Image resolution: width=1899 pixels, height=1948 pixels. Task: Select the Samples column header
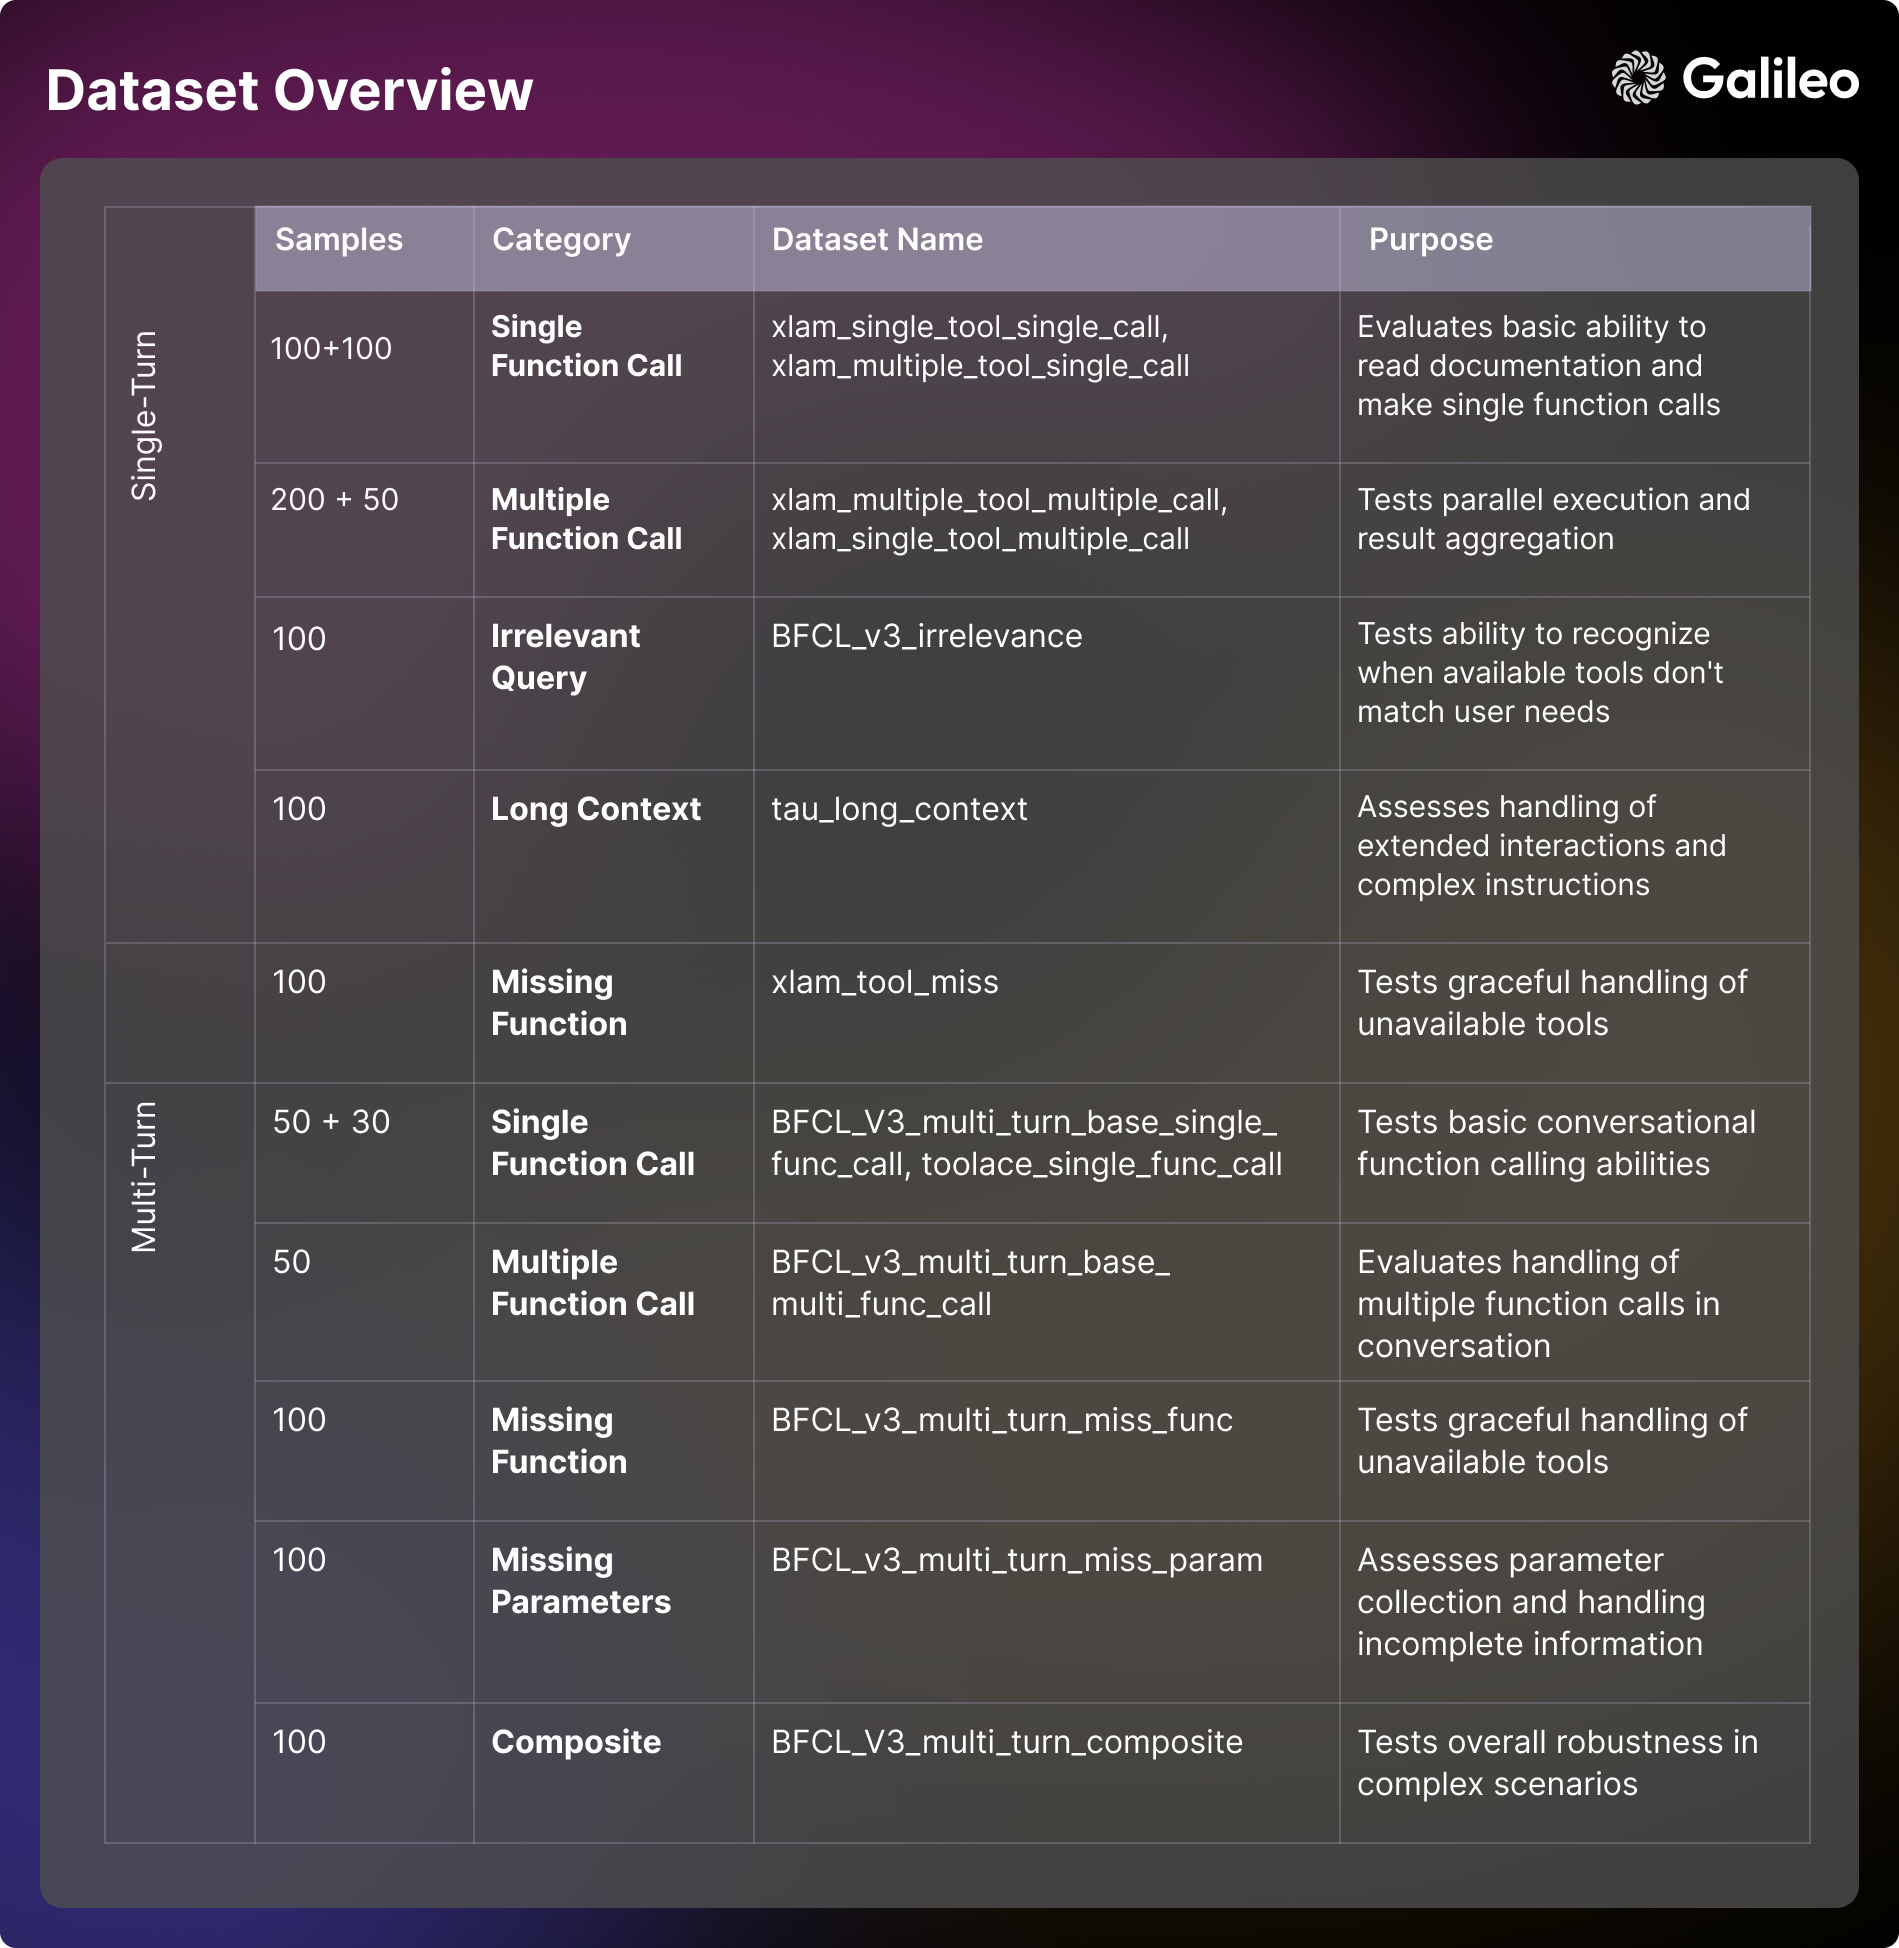(x=339, y=240)
